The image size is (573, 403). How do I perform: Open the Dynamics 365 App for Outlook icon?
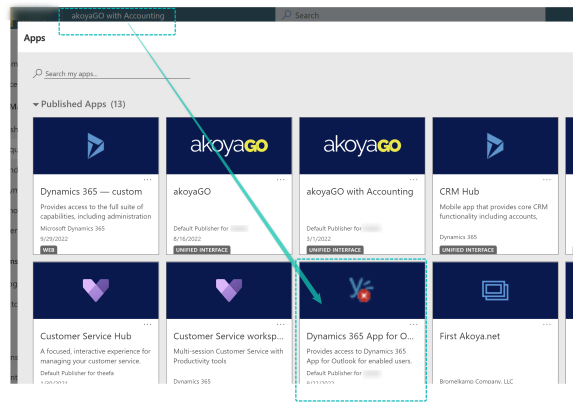click(362, 290)
